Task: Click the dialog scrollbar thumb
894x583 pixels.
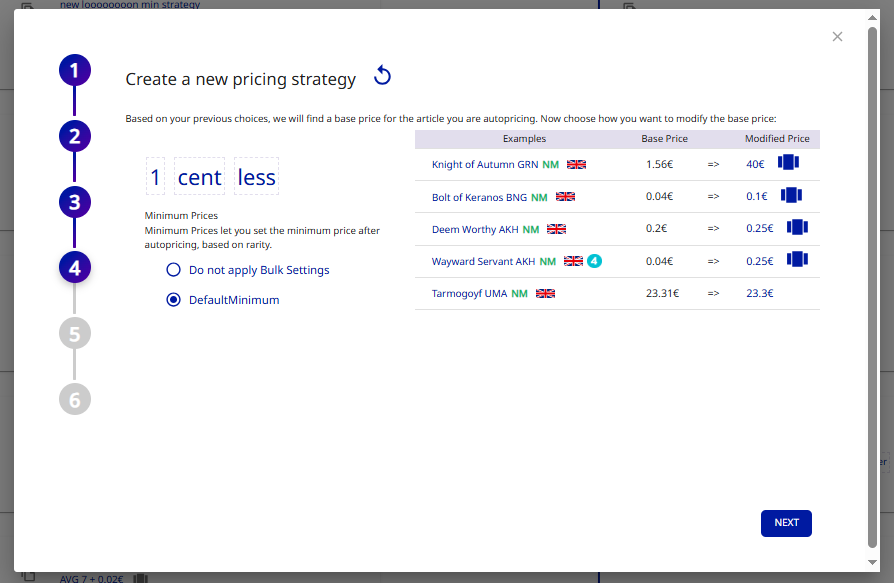Action: 872,287
